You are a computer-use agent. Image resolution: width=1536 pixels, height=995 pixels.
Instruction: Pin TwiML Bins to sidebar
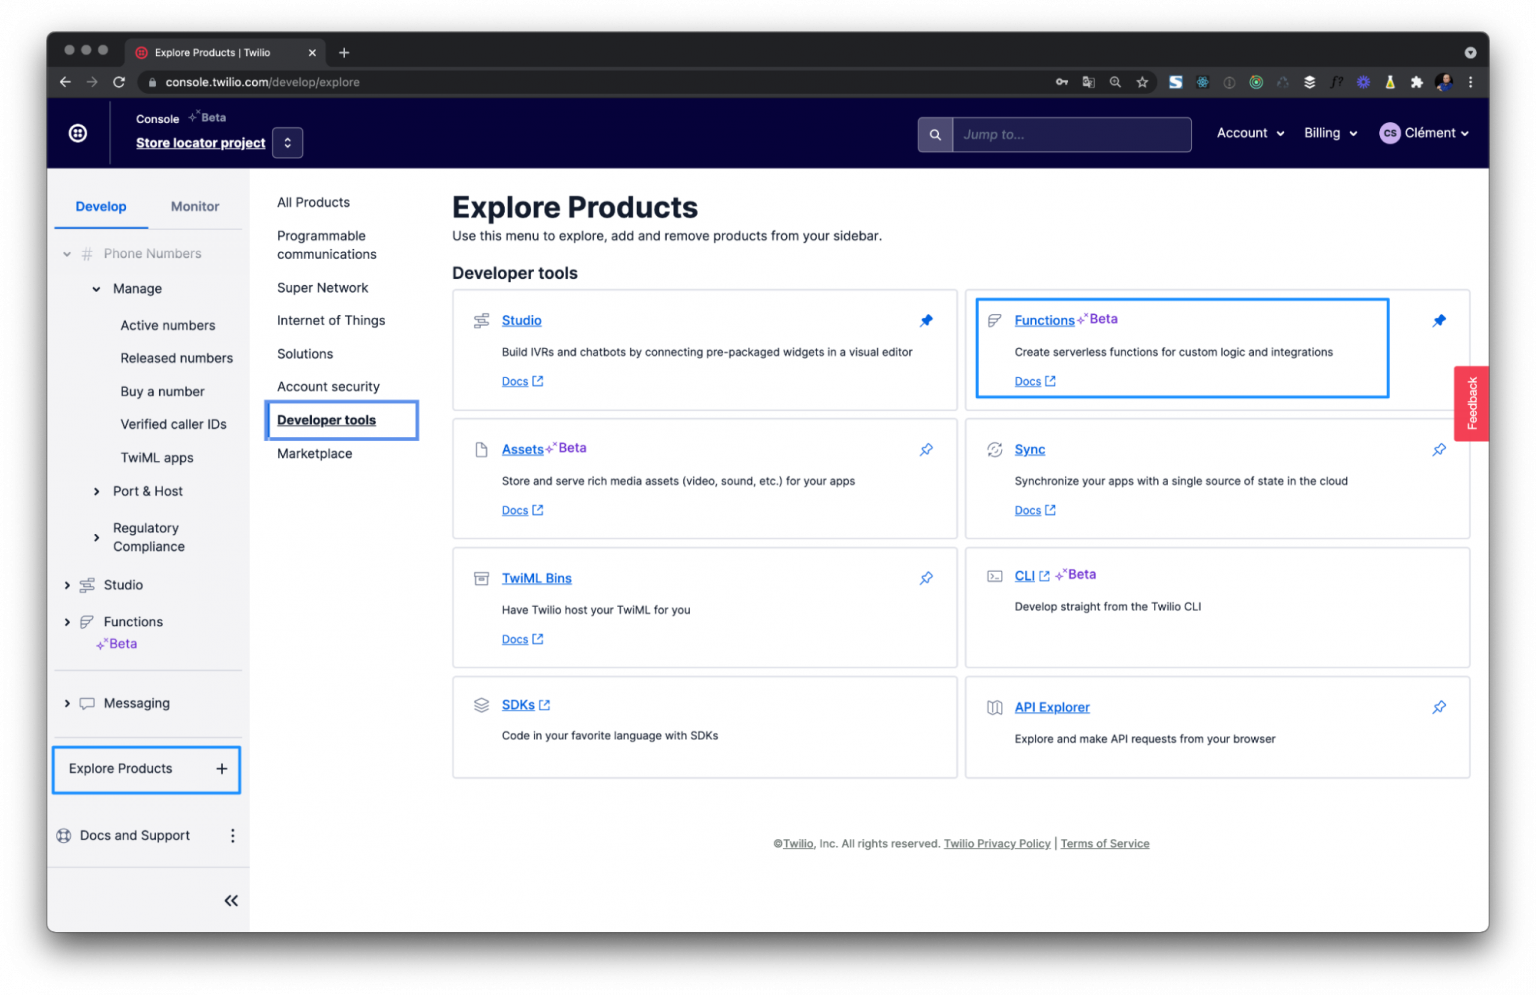(926, 578)
